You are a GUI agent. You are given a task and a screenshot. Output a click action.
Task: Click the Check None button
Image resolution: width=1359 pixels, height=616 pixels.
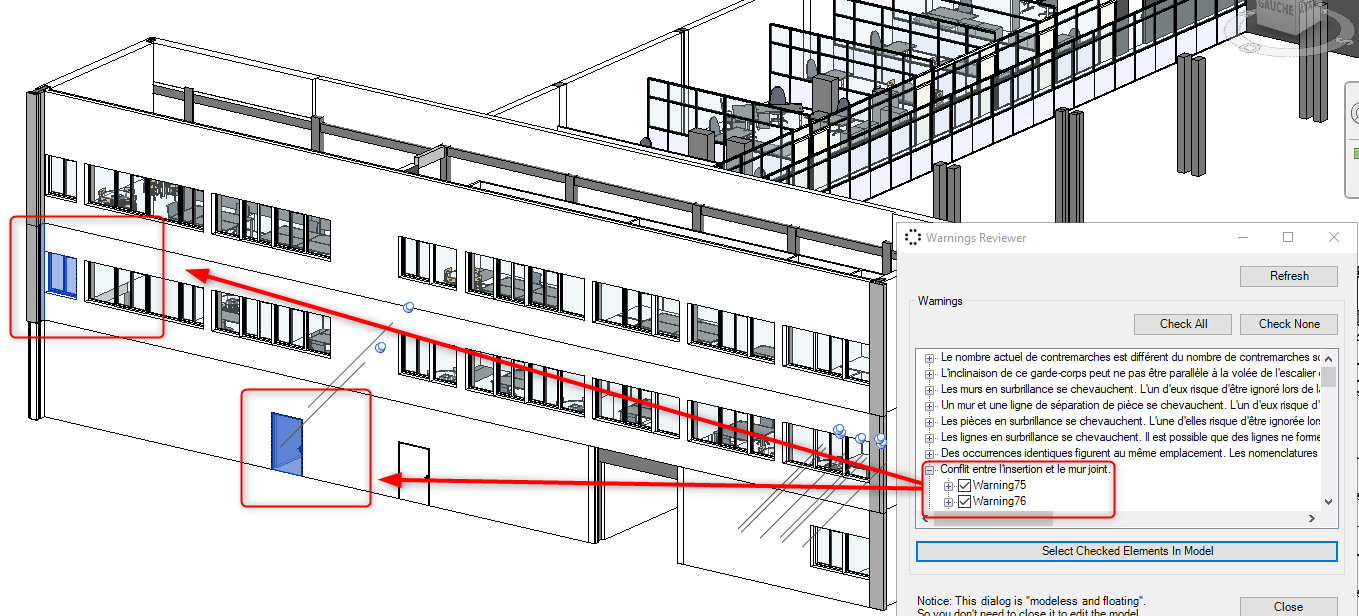click(x=1289, y=324)
